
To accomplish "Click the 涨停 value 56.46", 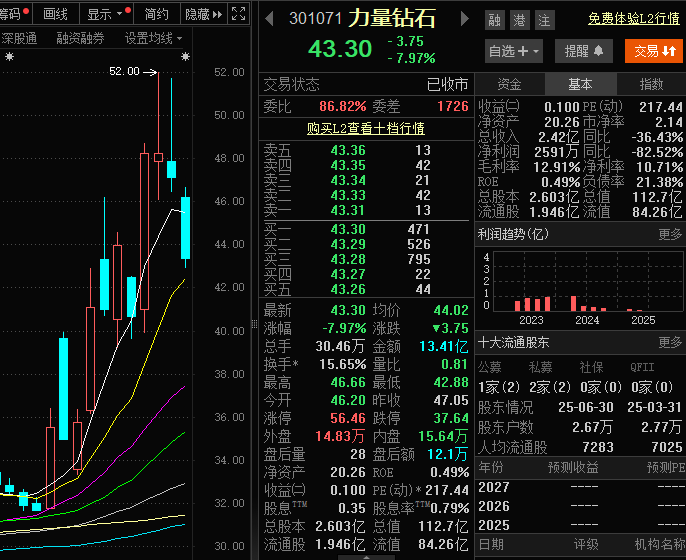I will 348,418.
